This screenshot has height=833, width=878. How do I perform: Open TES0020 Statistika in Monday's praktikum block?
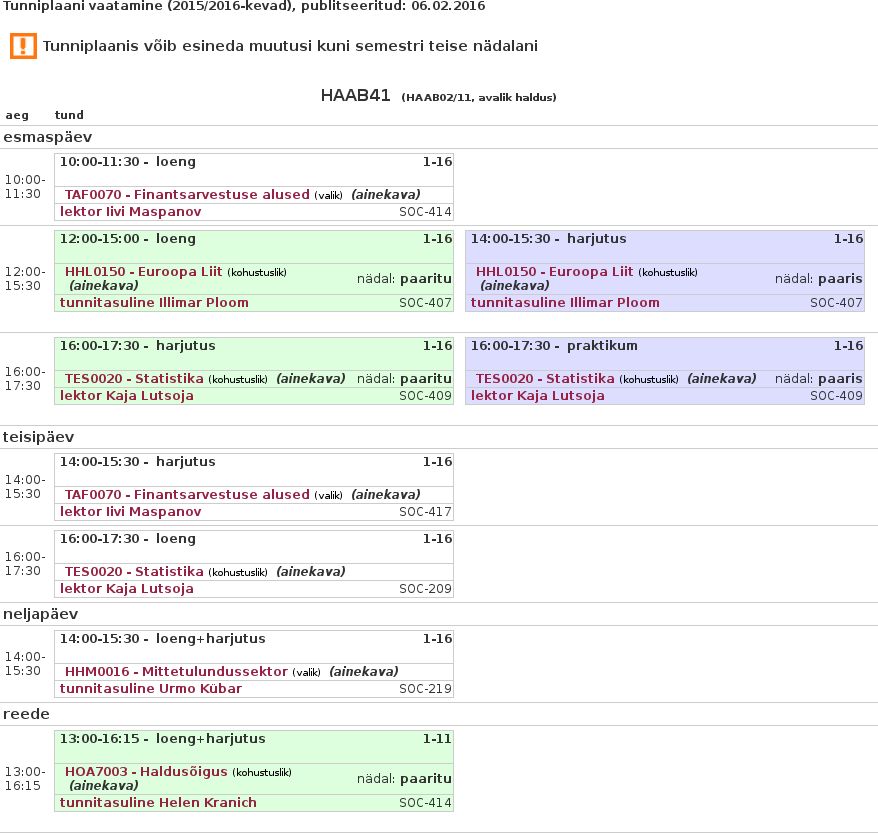[x=545, y=379]
